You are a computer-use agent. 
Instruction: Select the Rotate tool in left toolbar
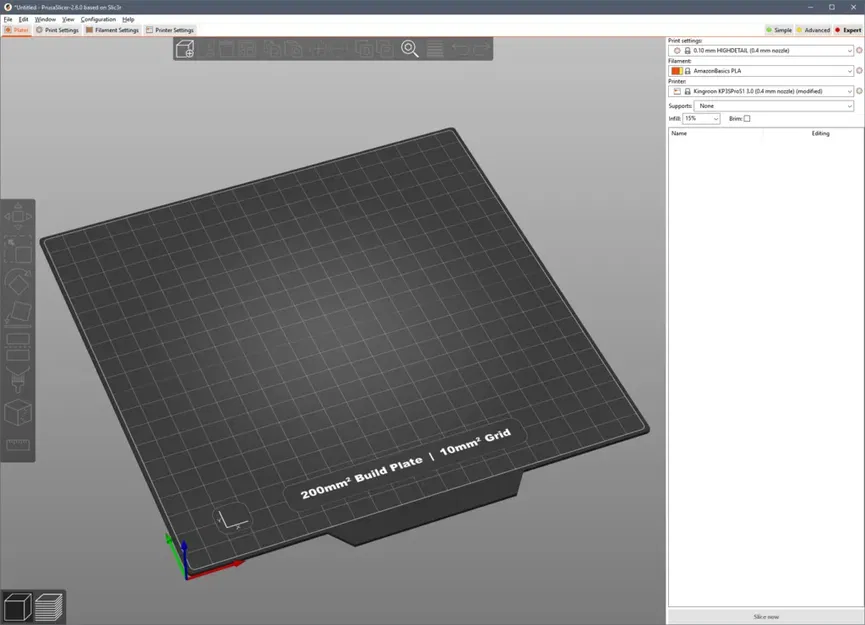coord(18,281)
